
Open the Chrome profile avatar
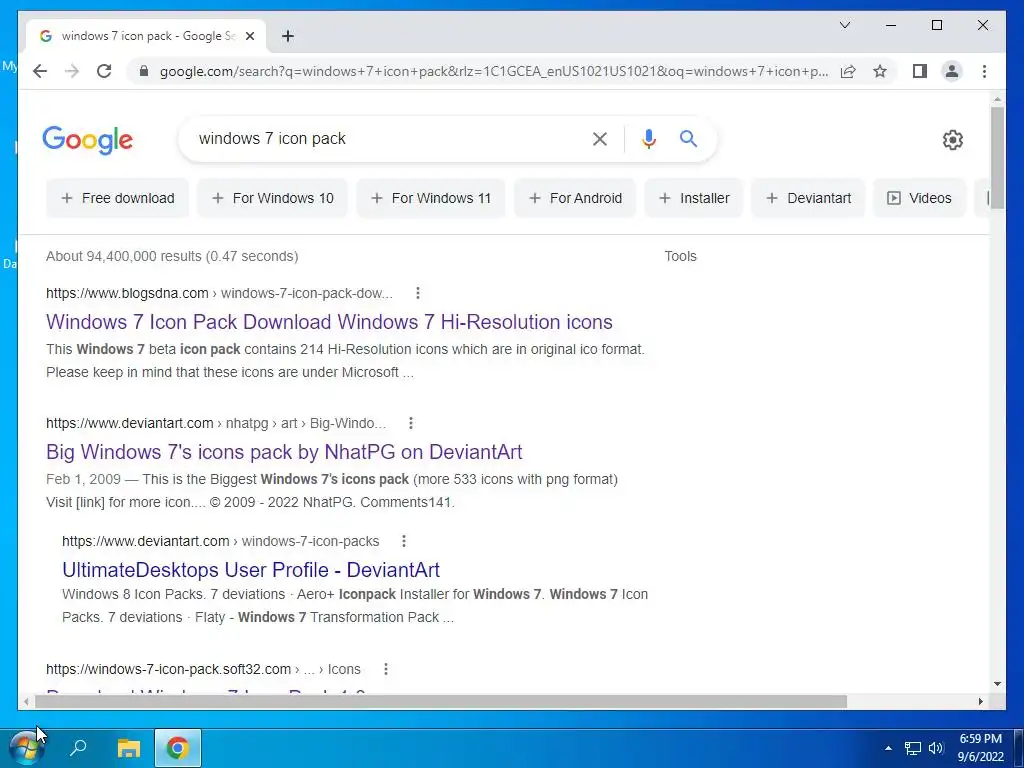click(x=952, y=71)
